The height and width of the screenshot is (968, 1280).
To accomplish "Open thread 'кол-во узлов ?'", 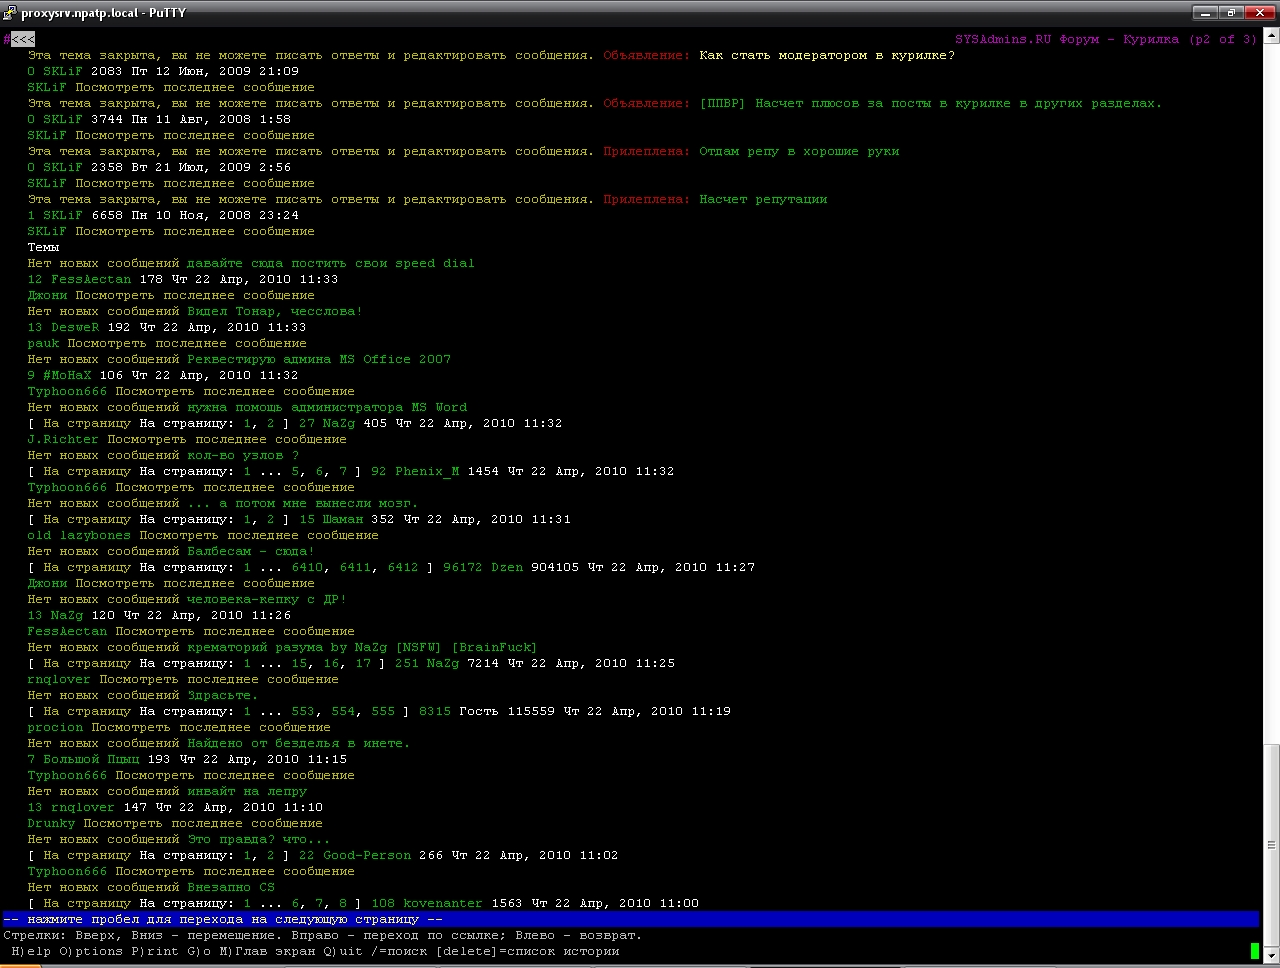I will pos(243,455).
